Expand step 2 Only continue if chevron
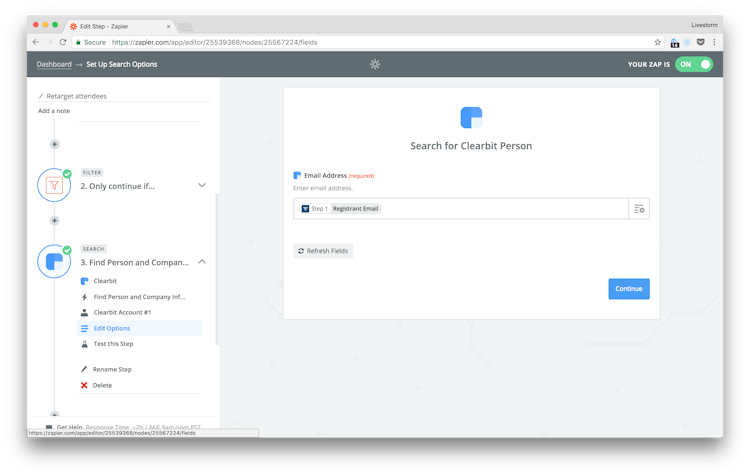The image size is (750, 476). [x=202, y=185]
